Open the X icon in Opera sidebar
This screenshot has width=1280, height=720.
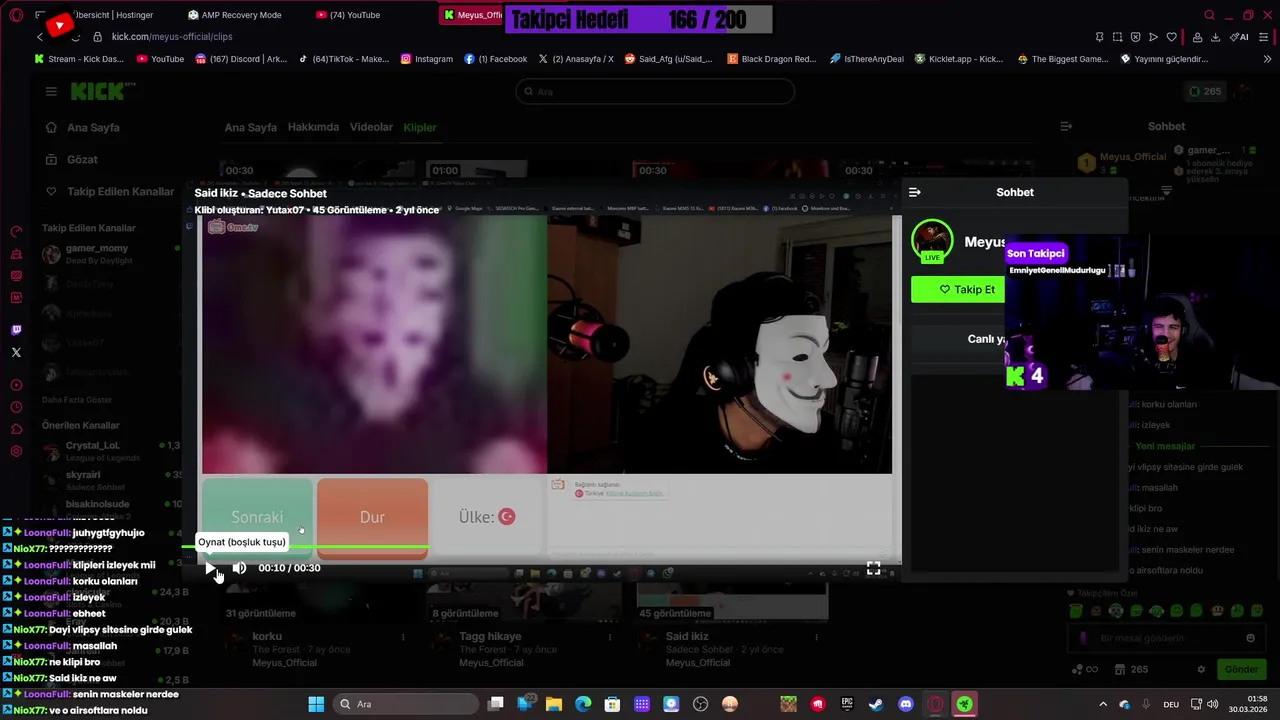16,352
